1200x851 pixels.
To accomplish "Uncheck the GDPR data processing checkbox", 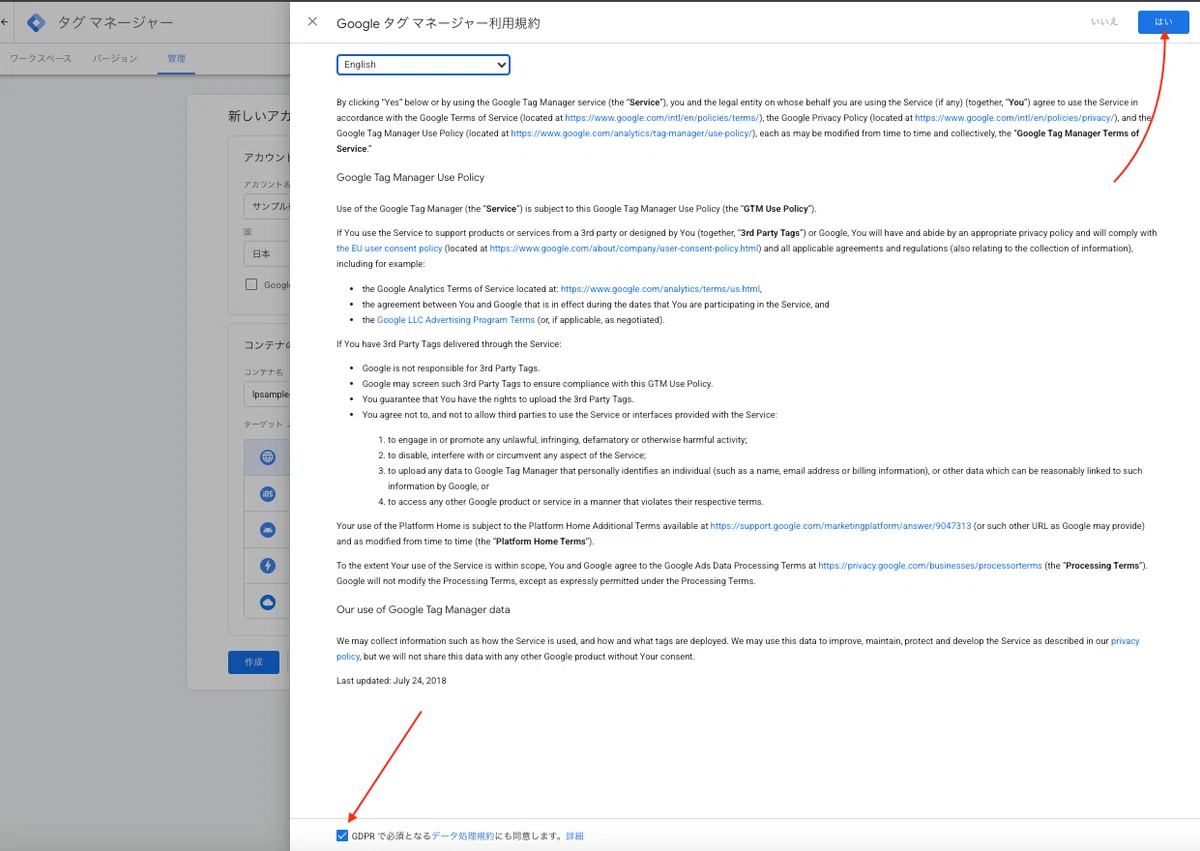I will point(343,836).
